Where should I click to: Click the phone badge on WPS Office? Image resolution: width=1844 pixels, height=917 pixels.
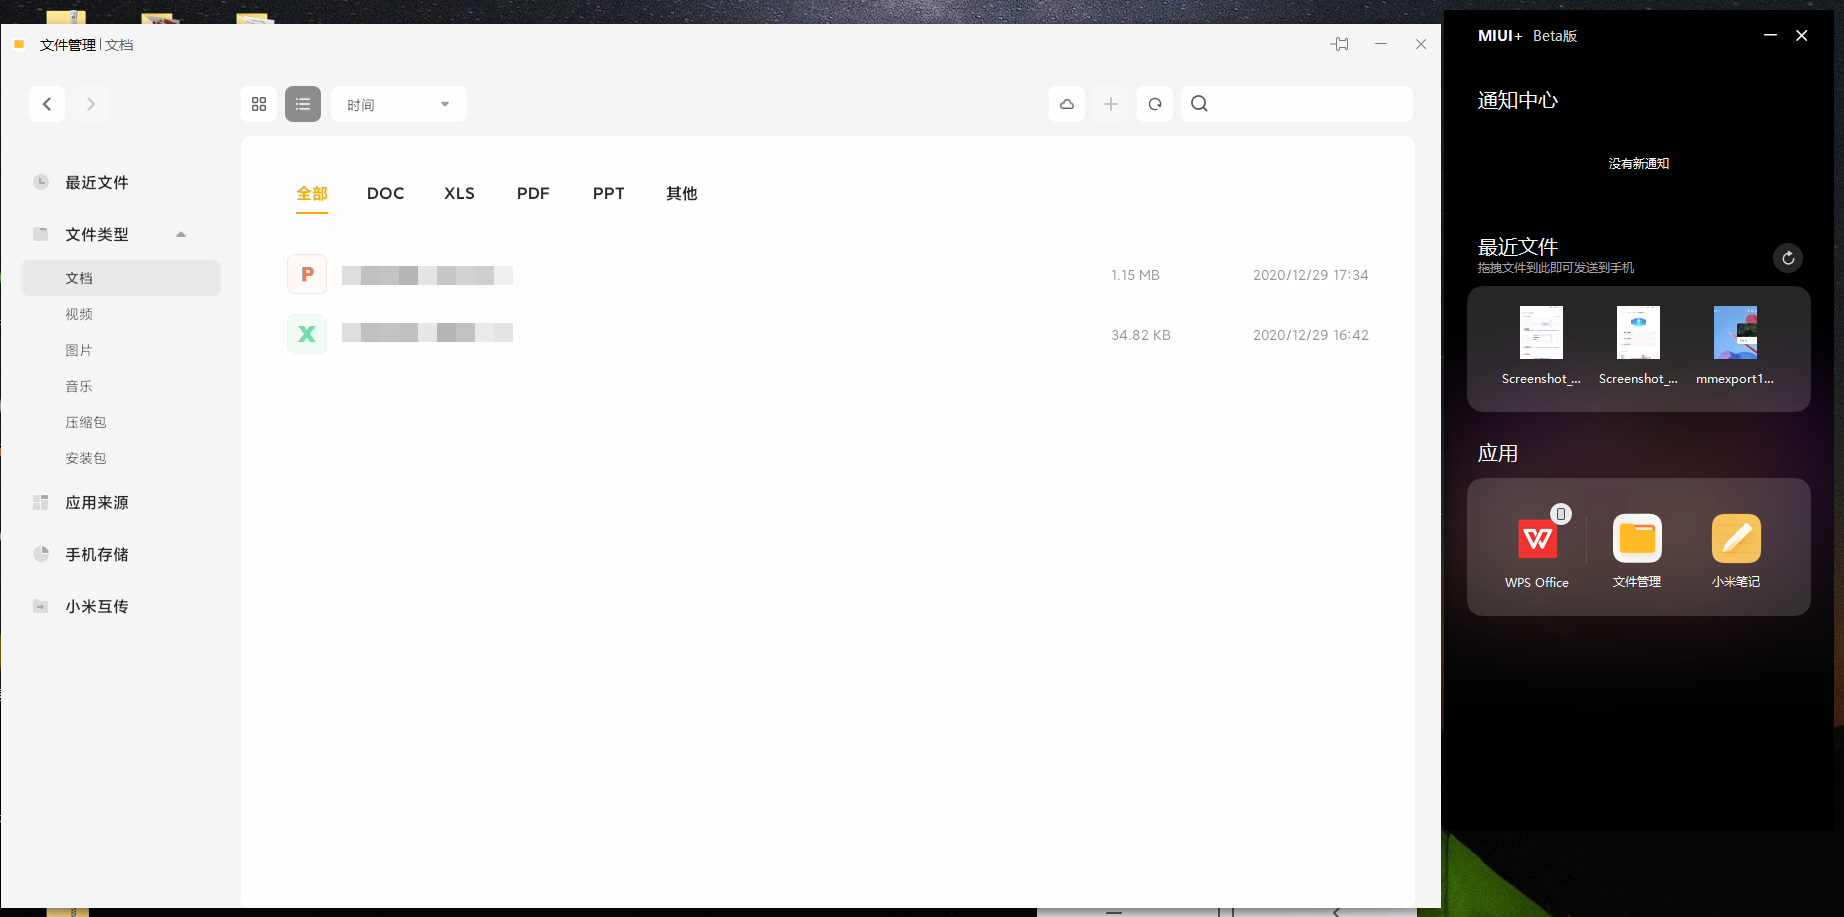point(1560,514)
